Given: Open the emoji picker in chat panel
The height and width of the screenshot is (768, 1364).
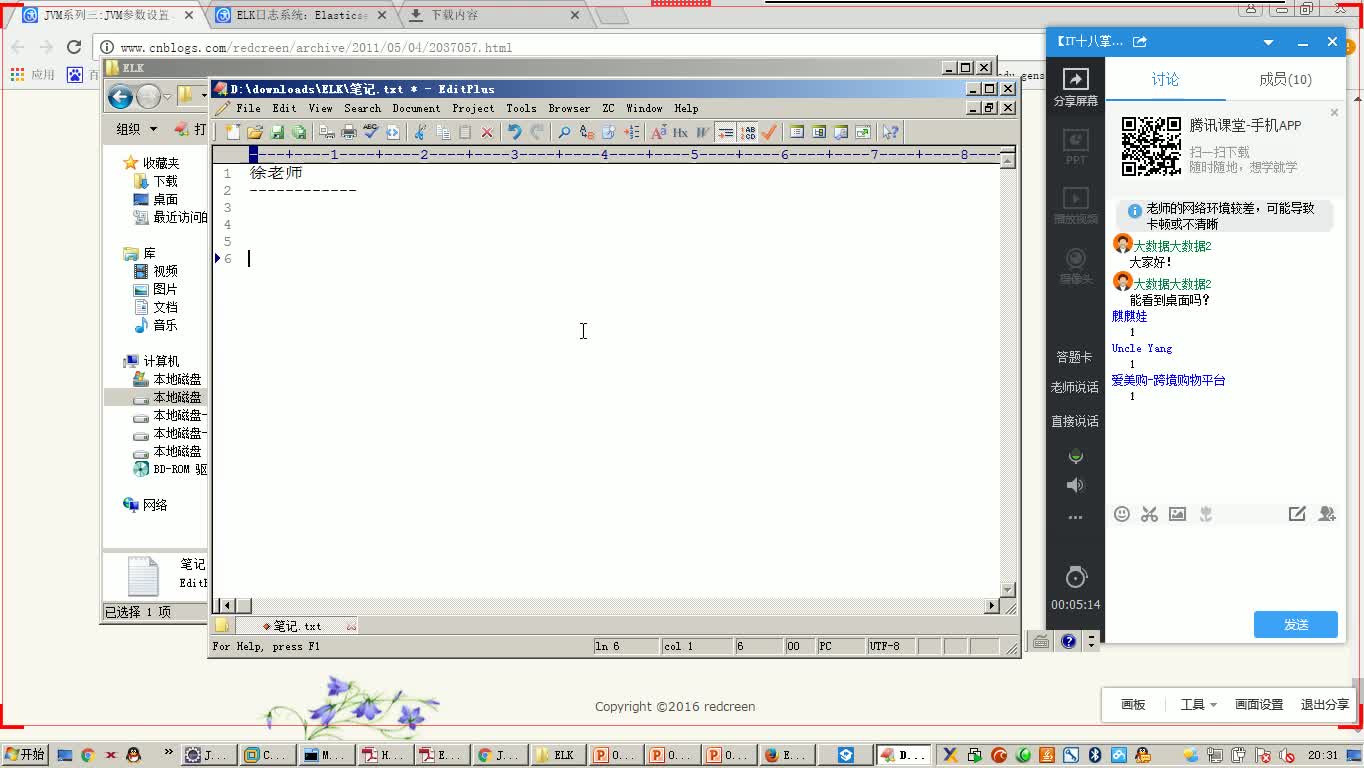Looking at the screenshot, I should [1122, 514].
